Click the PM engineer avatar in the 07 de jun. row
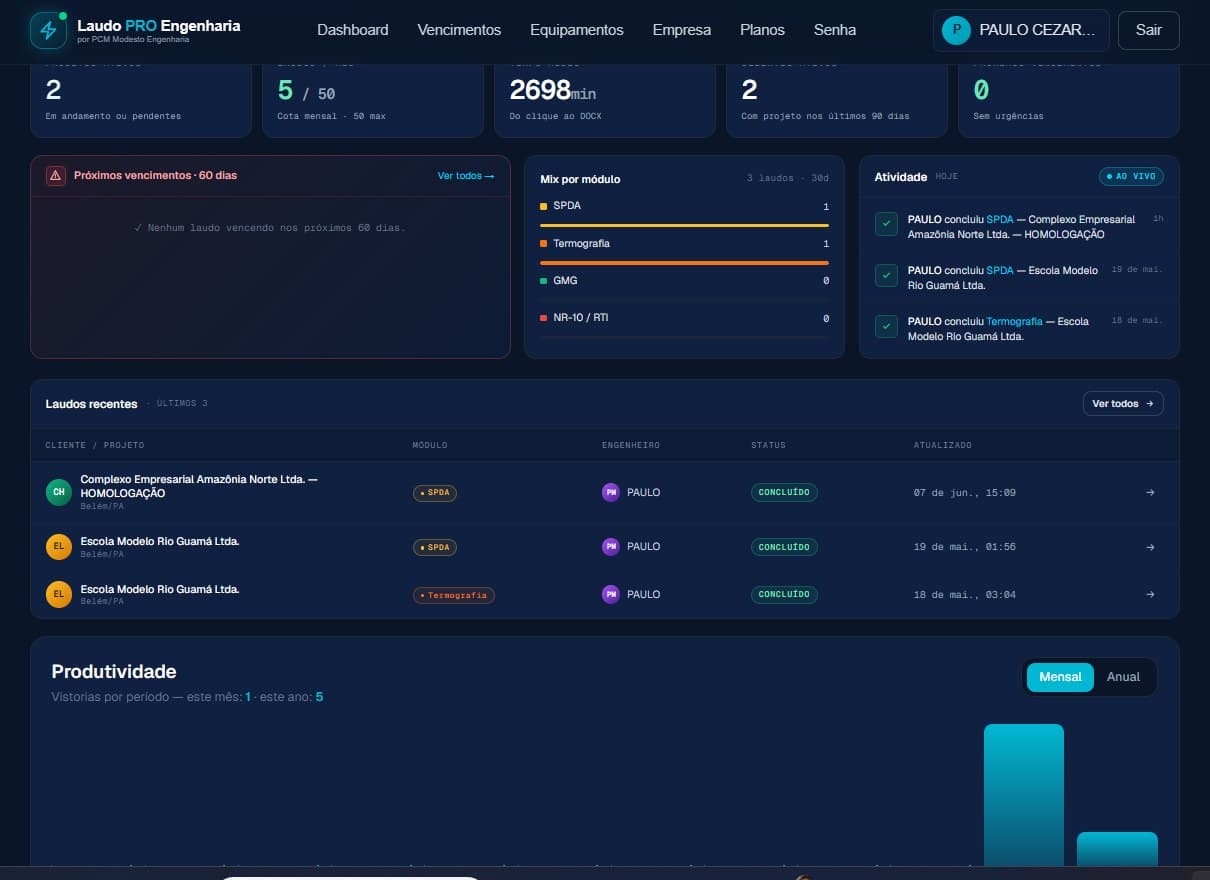The width and height of the screenshot is (1210, 880). pos(610,492)
